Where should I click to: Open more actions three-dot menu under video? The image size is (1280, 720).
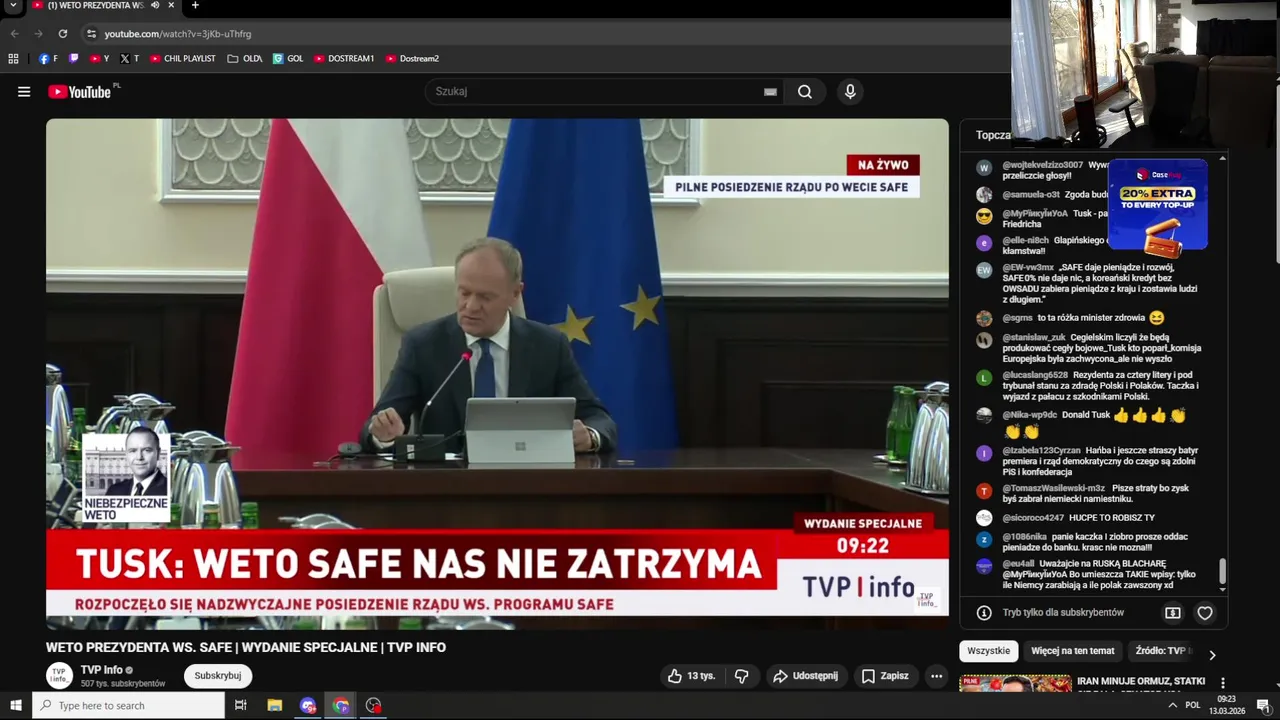(937, 676)
